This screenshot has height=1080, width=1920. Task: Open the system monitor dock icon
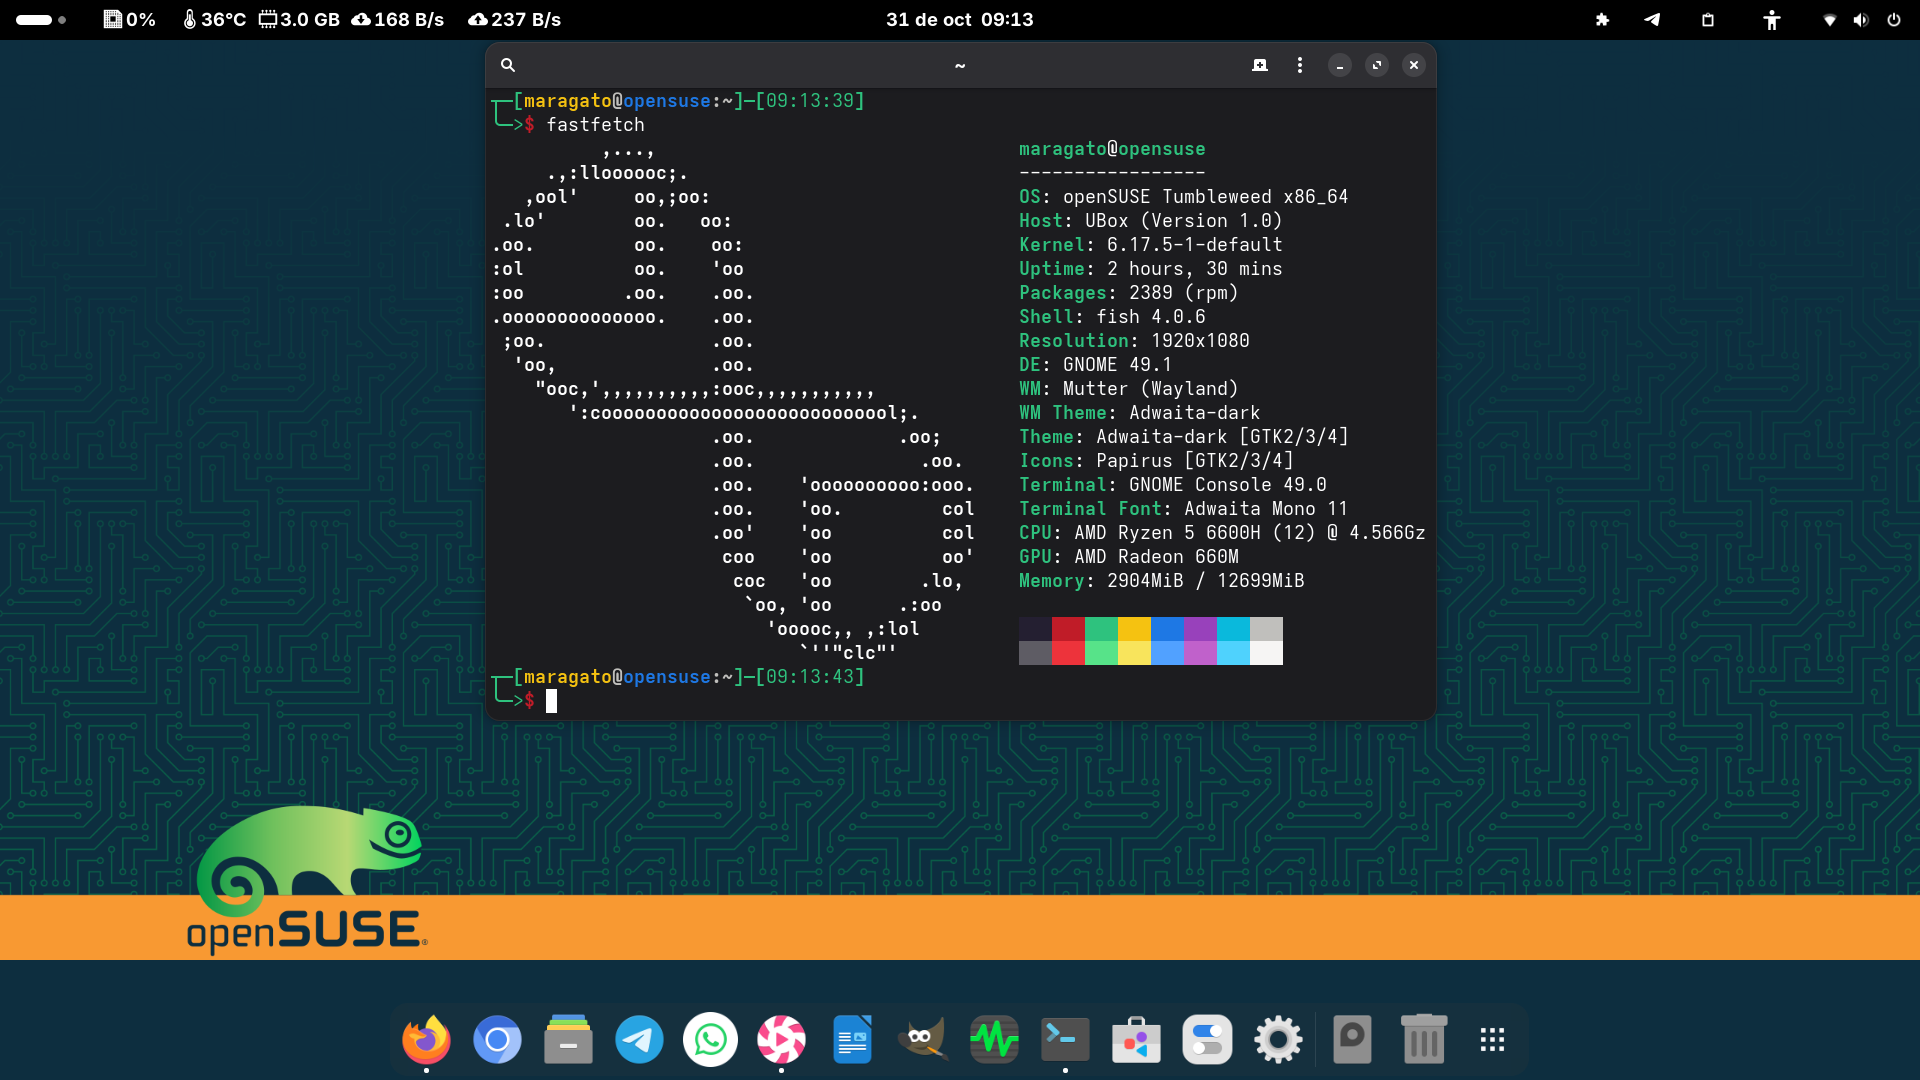(994, 1040)
